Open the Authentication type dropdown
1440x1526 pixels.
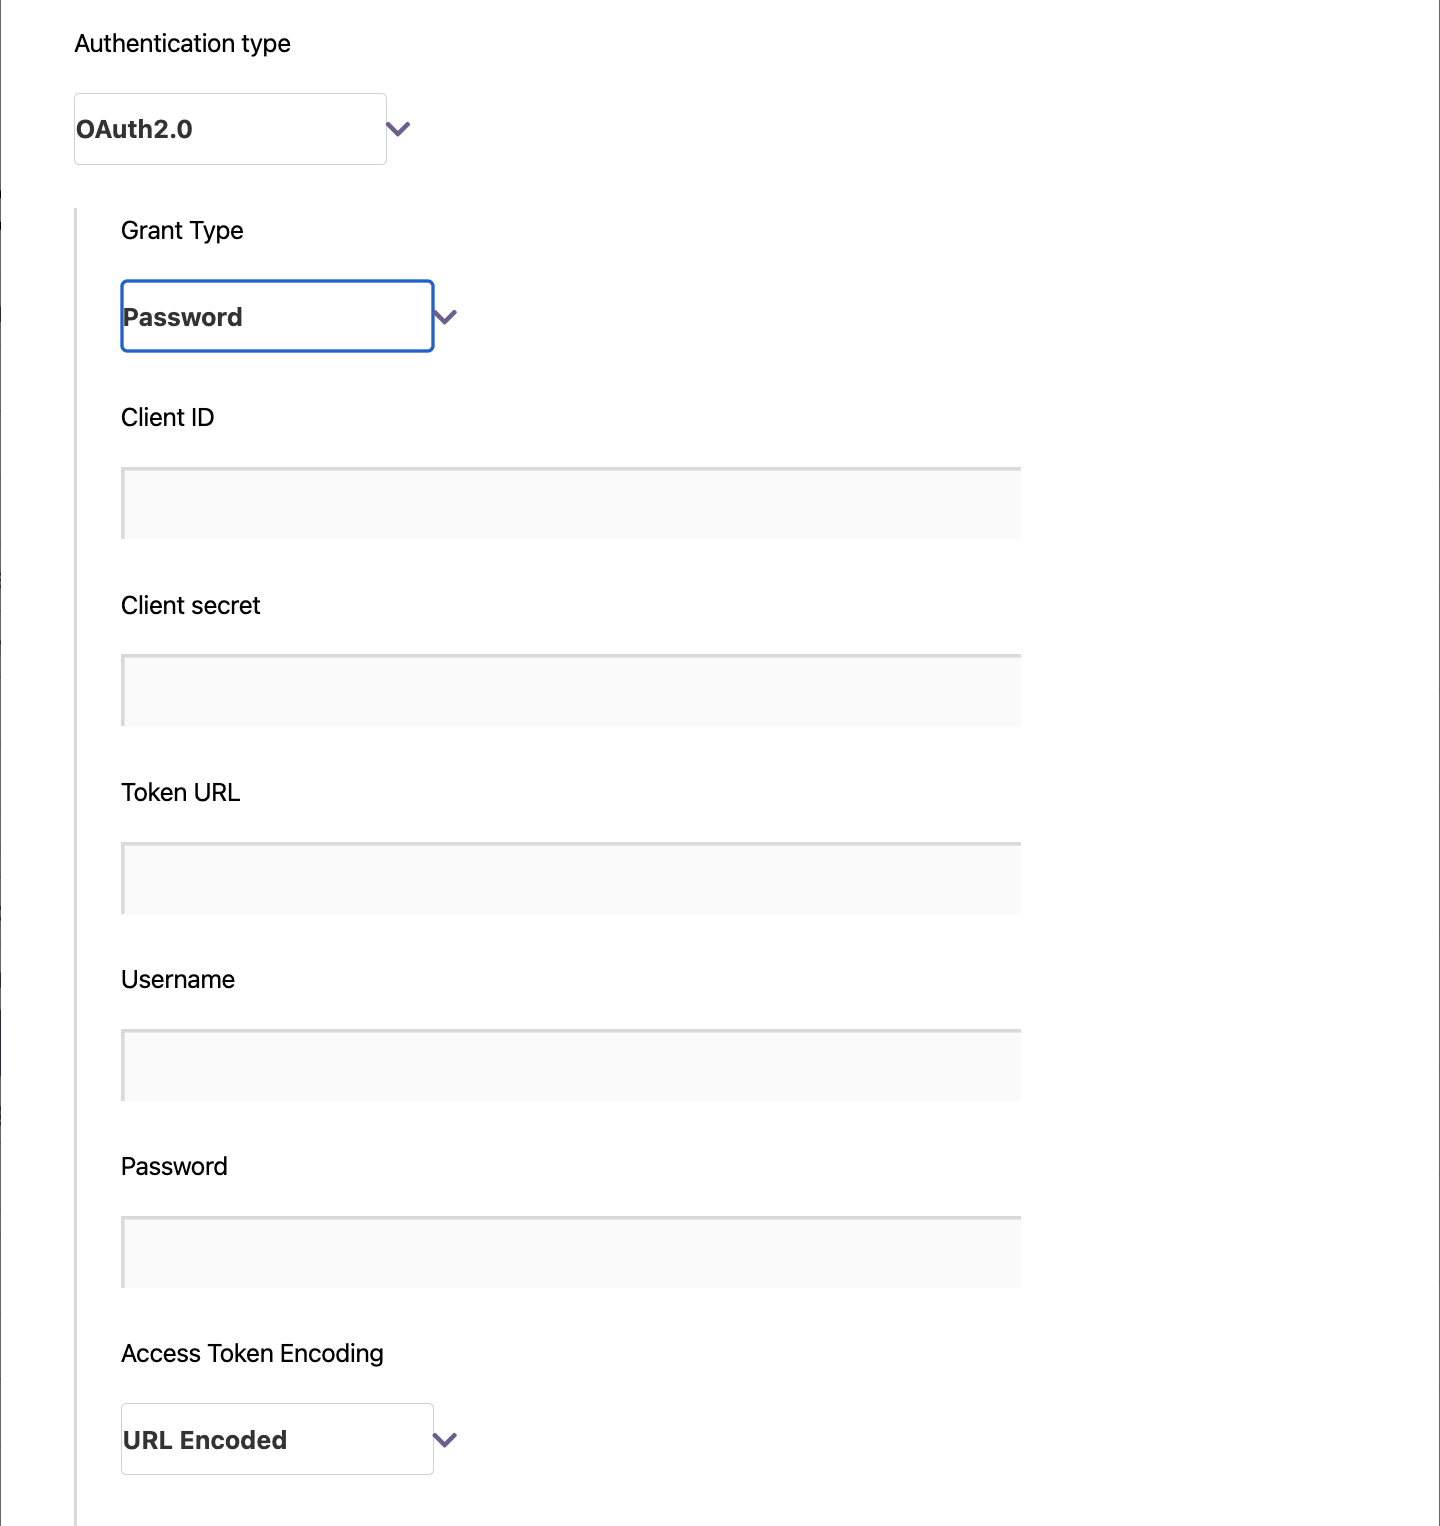[229, 128]
